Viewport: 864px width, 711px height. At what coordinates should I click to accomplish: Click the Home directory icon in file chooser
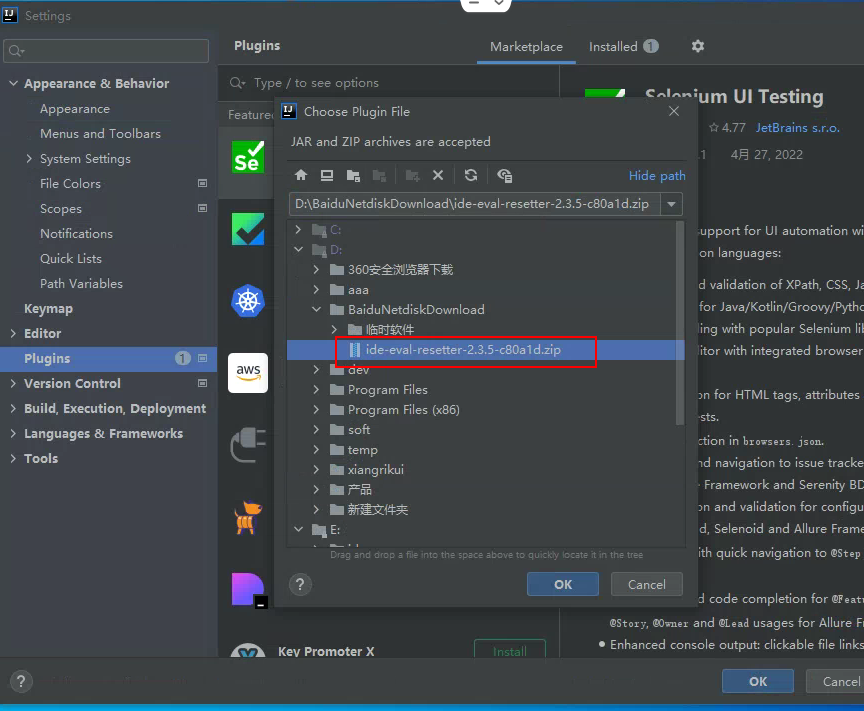(x=301, y=175)
